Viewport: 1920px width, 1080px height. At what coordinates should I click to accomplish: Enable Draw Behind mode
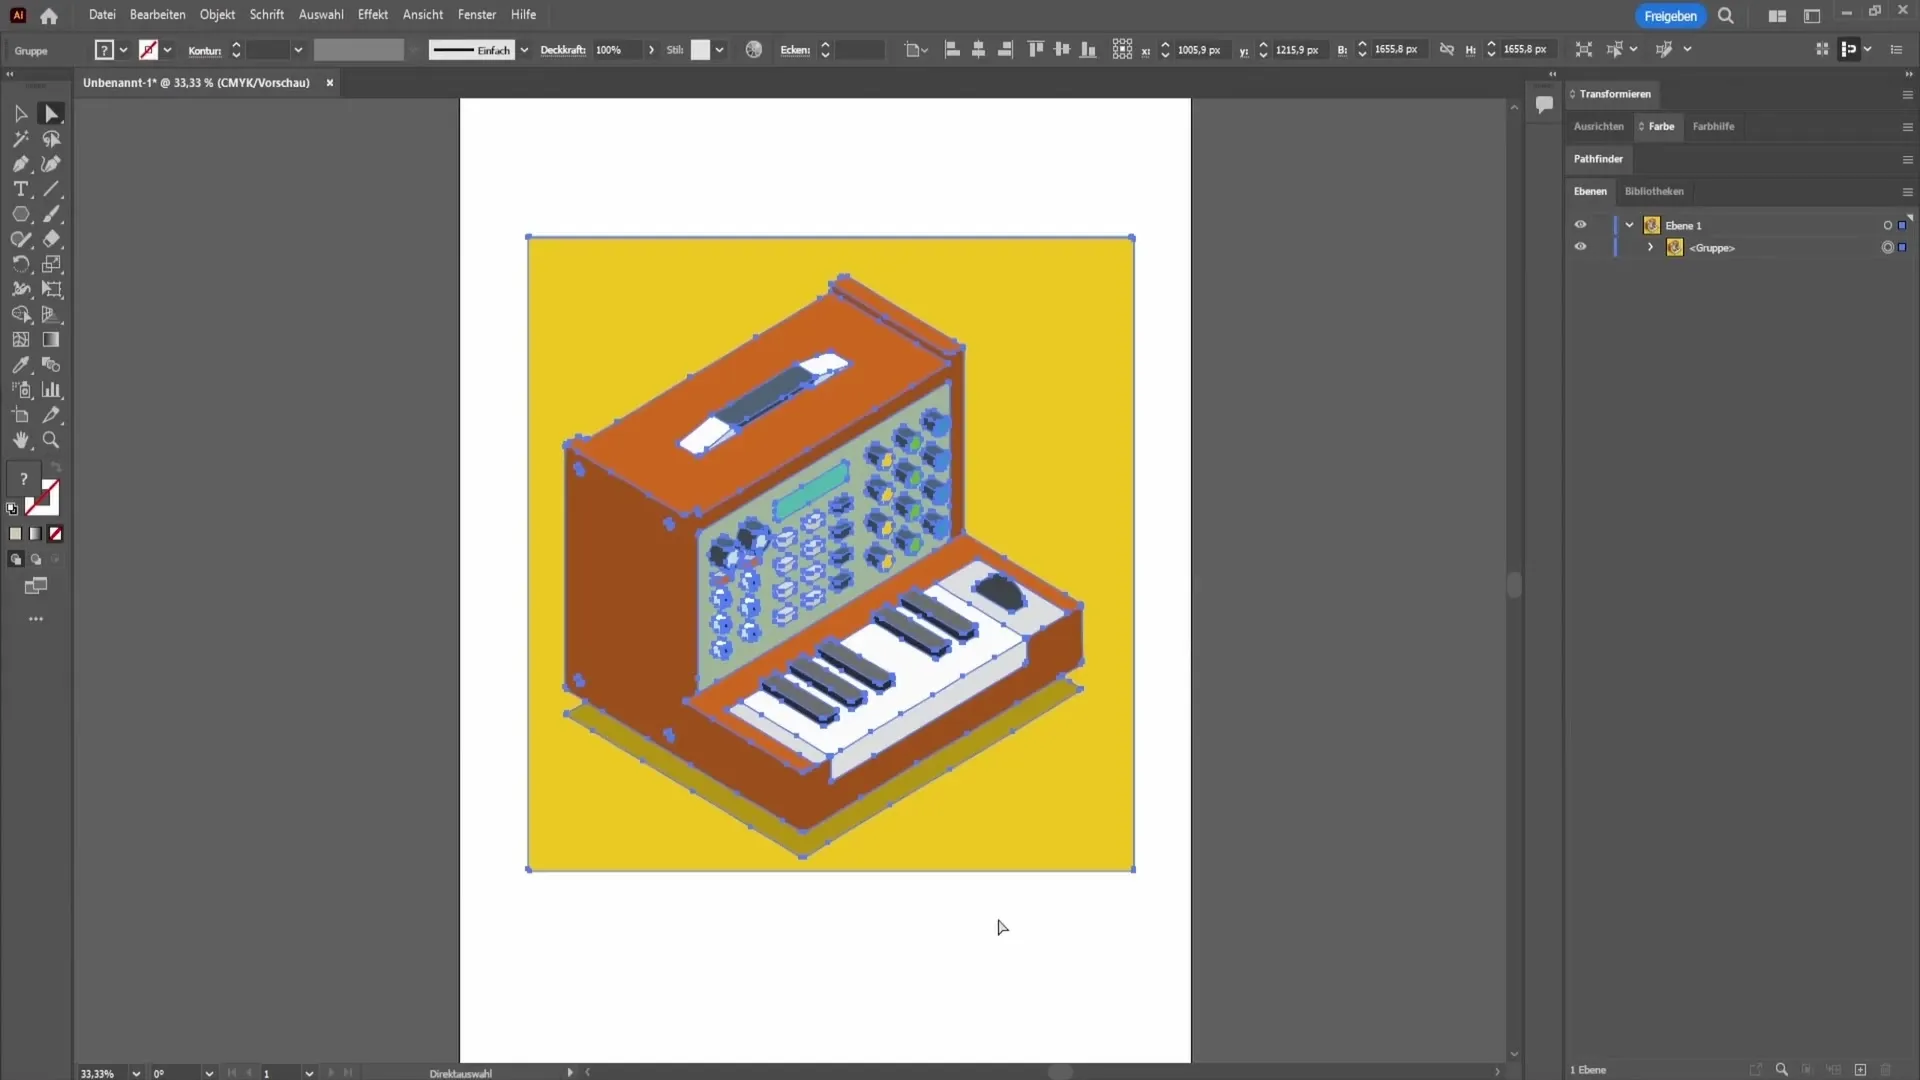[36, 560]
